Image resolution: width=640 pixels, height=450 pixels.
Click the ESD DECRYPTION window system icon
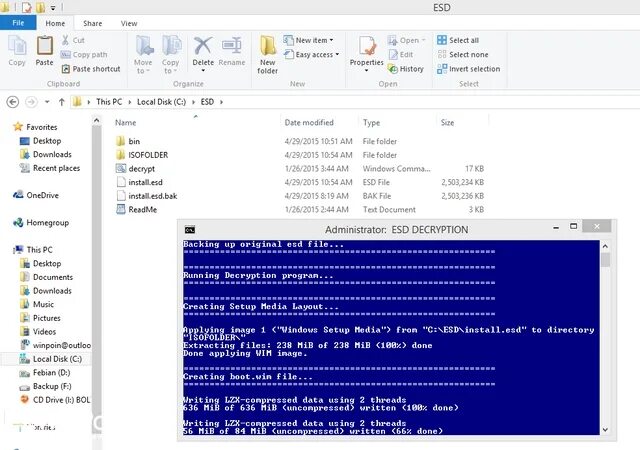[x=189, y=229]
